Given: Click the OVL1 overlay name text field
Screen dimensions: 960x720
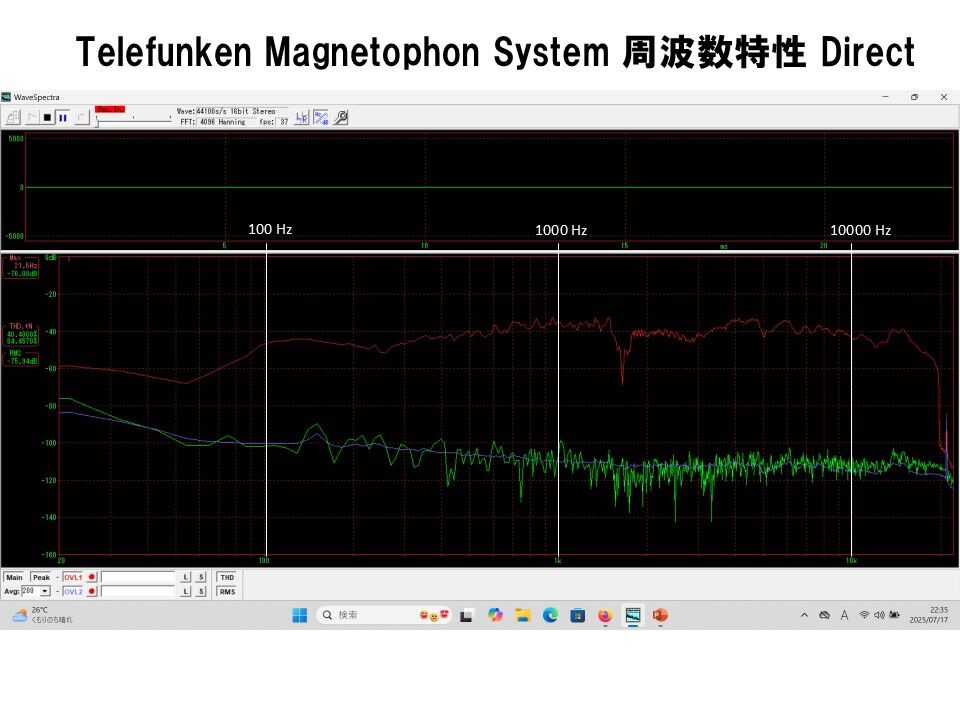Looking at the screenshot, I should 138,577.
